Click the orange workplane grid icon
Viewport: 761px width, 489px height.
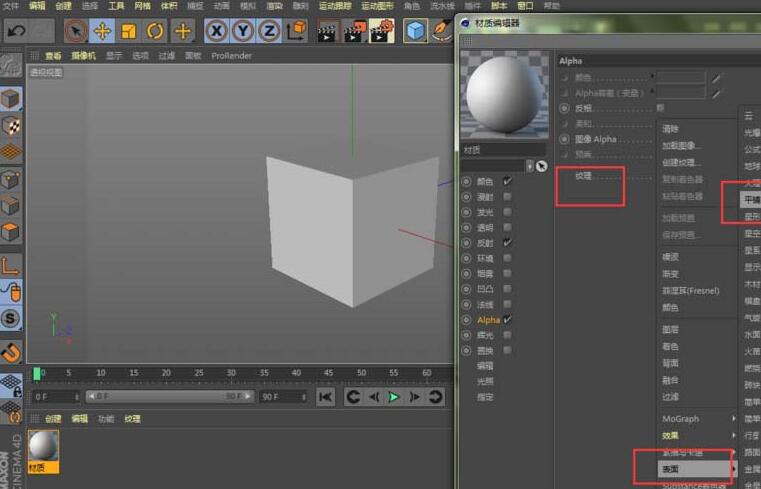11,152
